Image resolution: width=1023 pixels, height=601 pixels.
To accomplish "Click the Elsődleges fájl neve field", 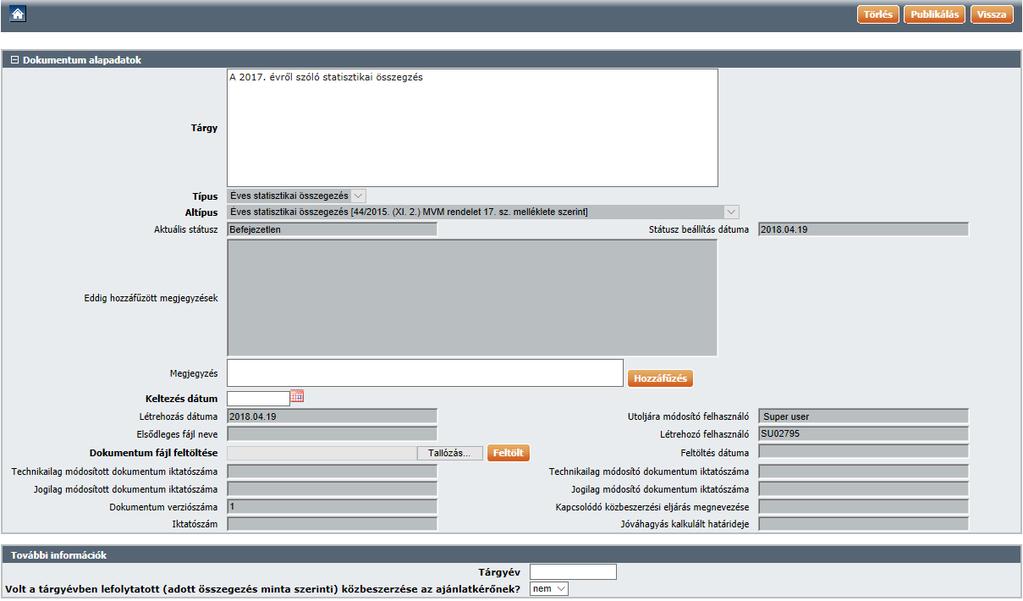I will coord(332,434).
